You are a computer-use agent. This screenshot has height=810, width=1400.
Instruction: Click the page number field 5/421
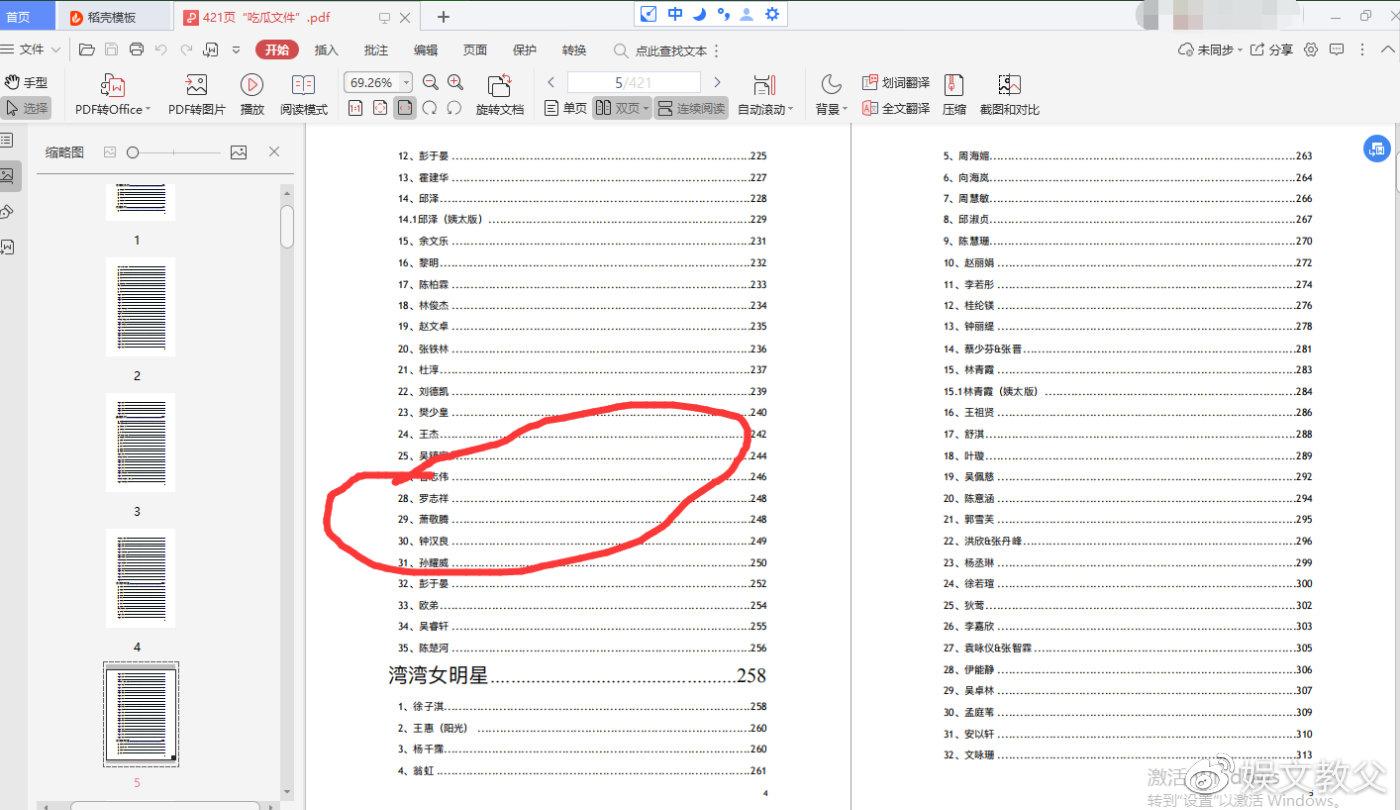pyautogui.click(x=633, y=83)
